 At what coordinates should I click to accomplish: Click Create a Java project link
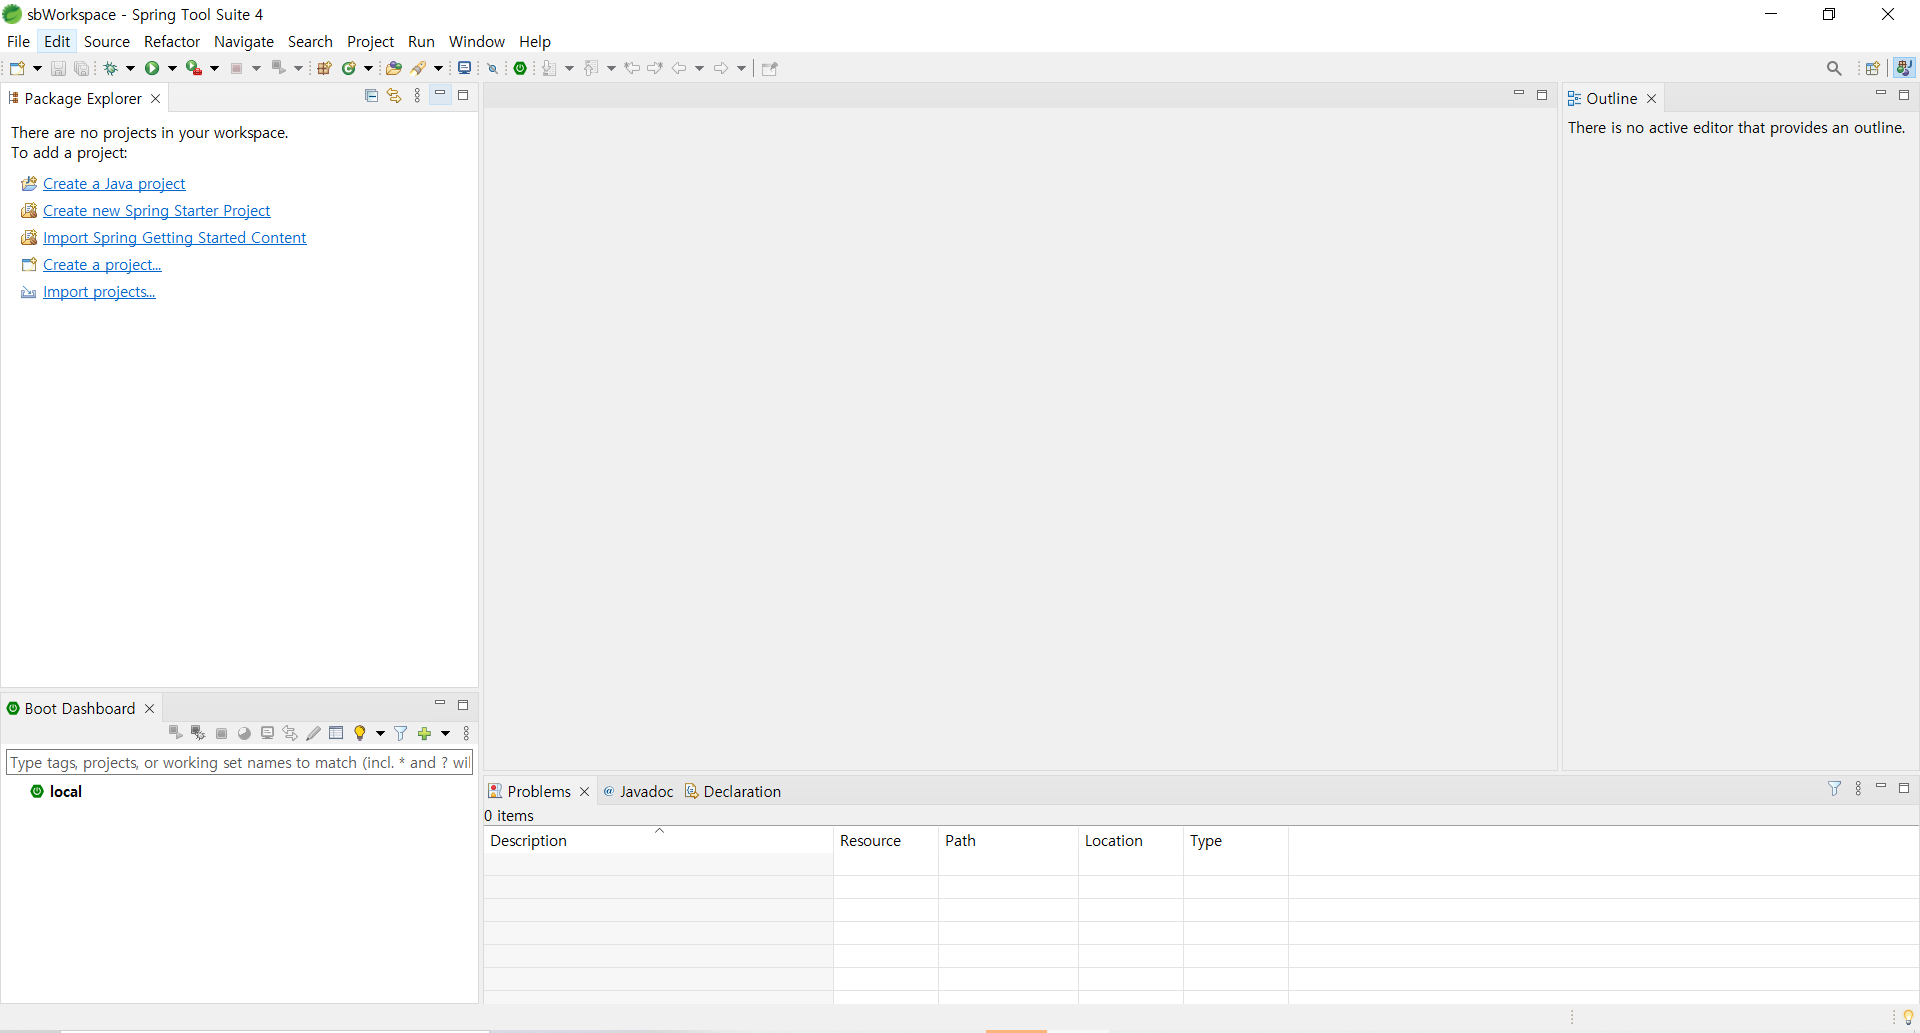[x=114, y=184]
